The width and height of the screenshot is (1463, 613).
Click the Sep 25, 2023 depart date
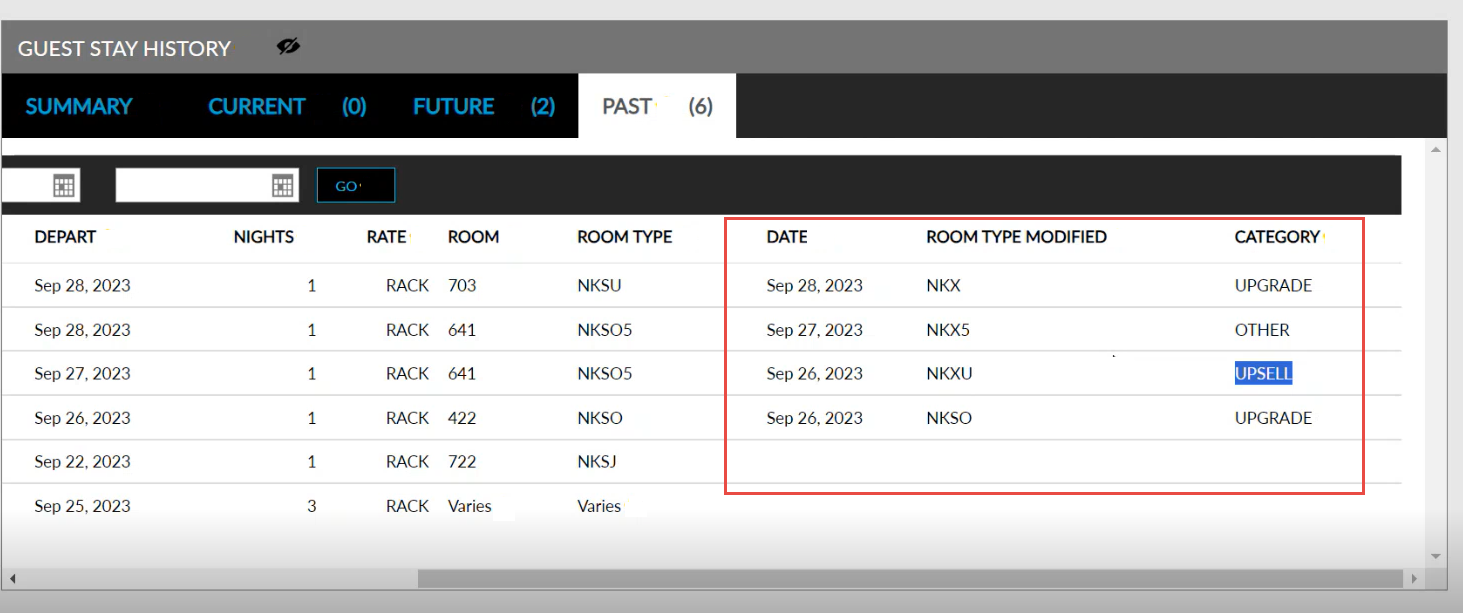pyautogui.click(x=82, y=506)
